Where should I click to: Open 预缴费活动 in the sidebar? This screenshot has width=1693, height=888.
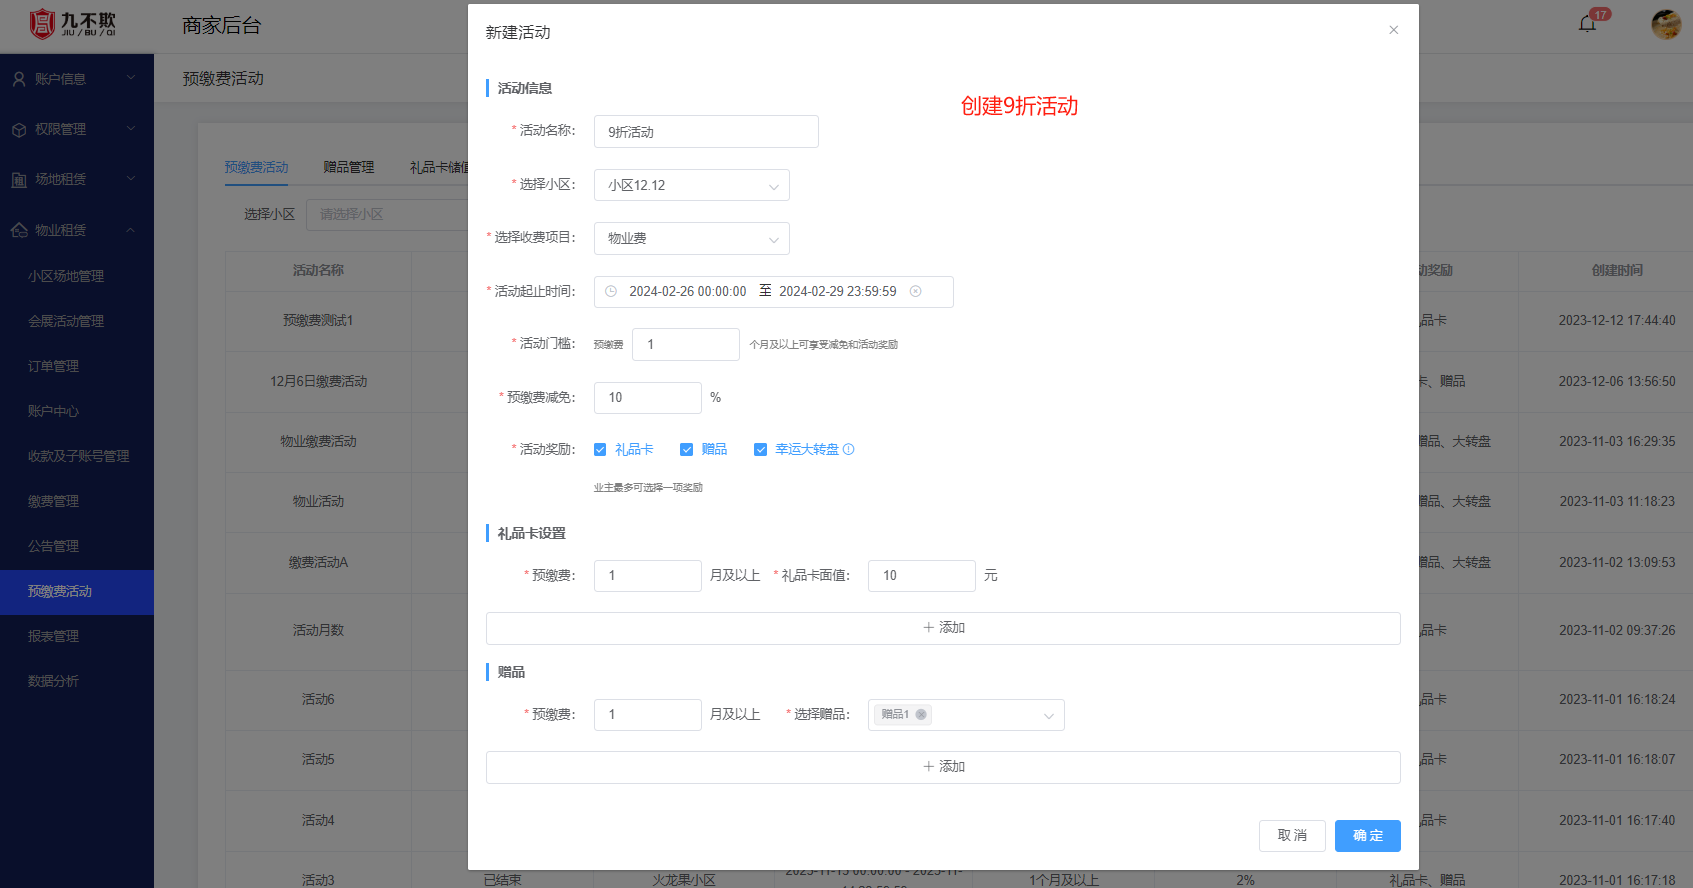point(60,592)
